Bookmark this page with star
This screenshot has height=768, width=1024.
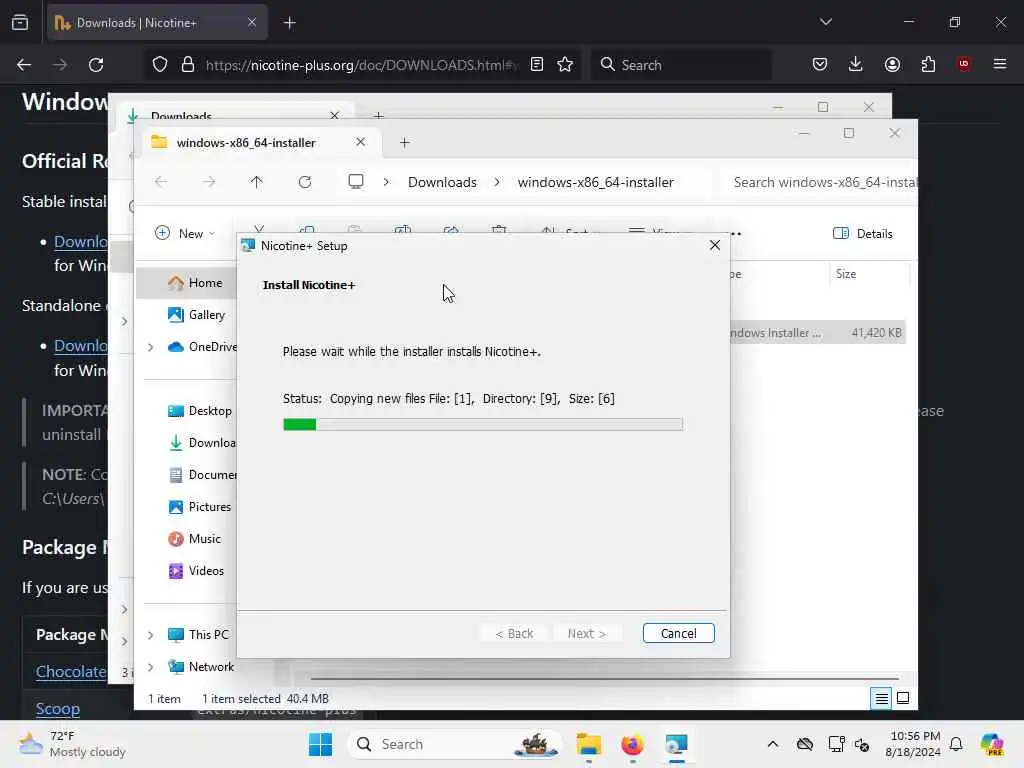[566, 64]
